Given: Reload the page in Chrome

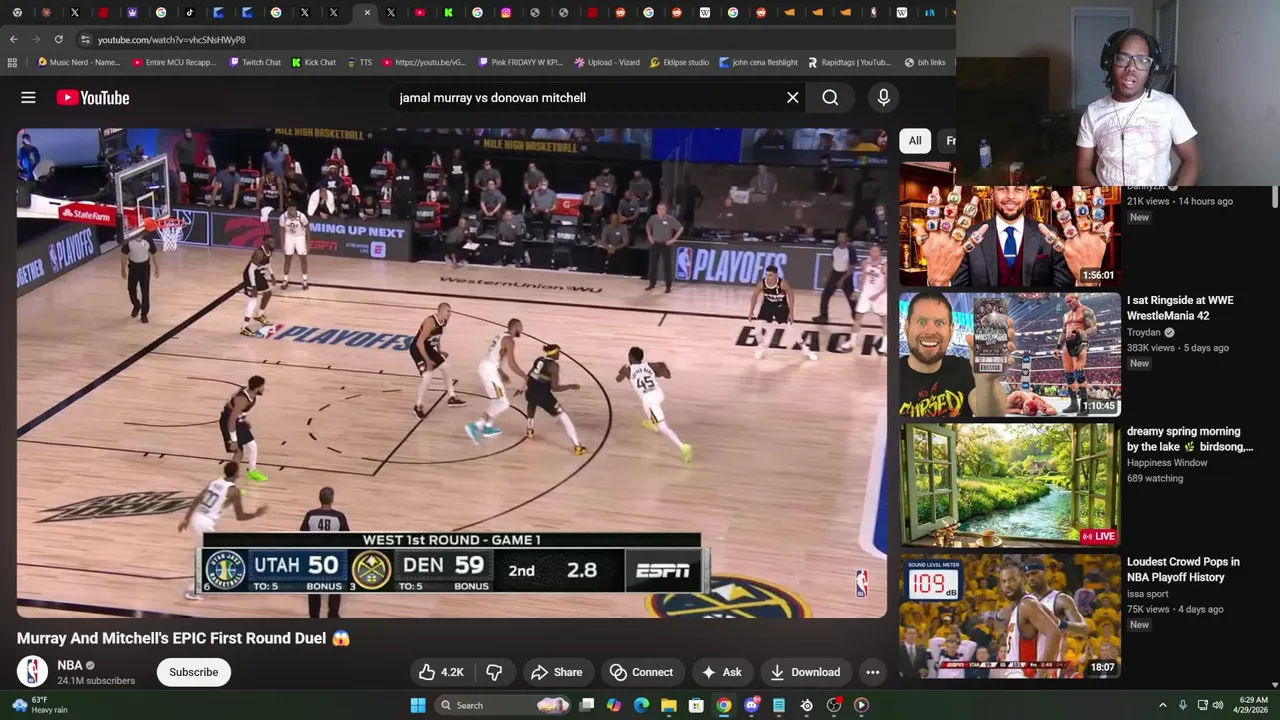Looking at the screenshot, I should point(59,39).
